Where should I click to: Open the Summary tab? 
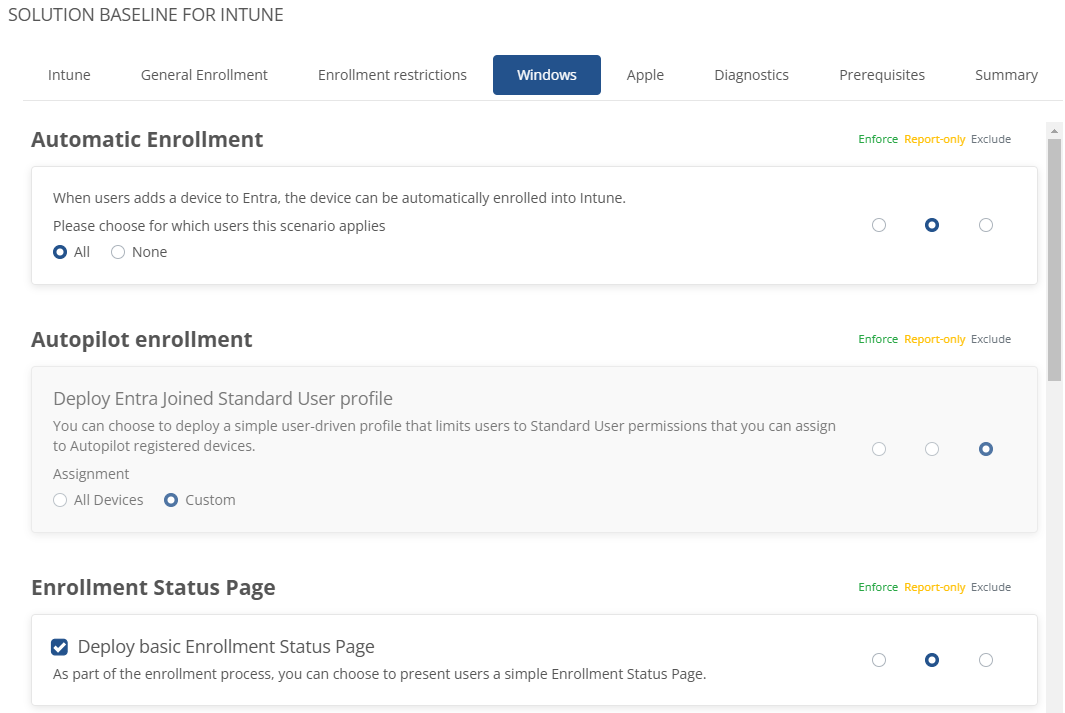[x=1006, y=75]
